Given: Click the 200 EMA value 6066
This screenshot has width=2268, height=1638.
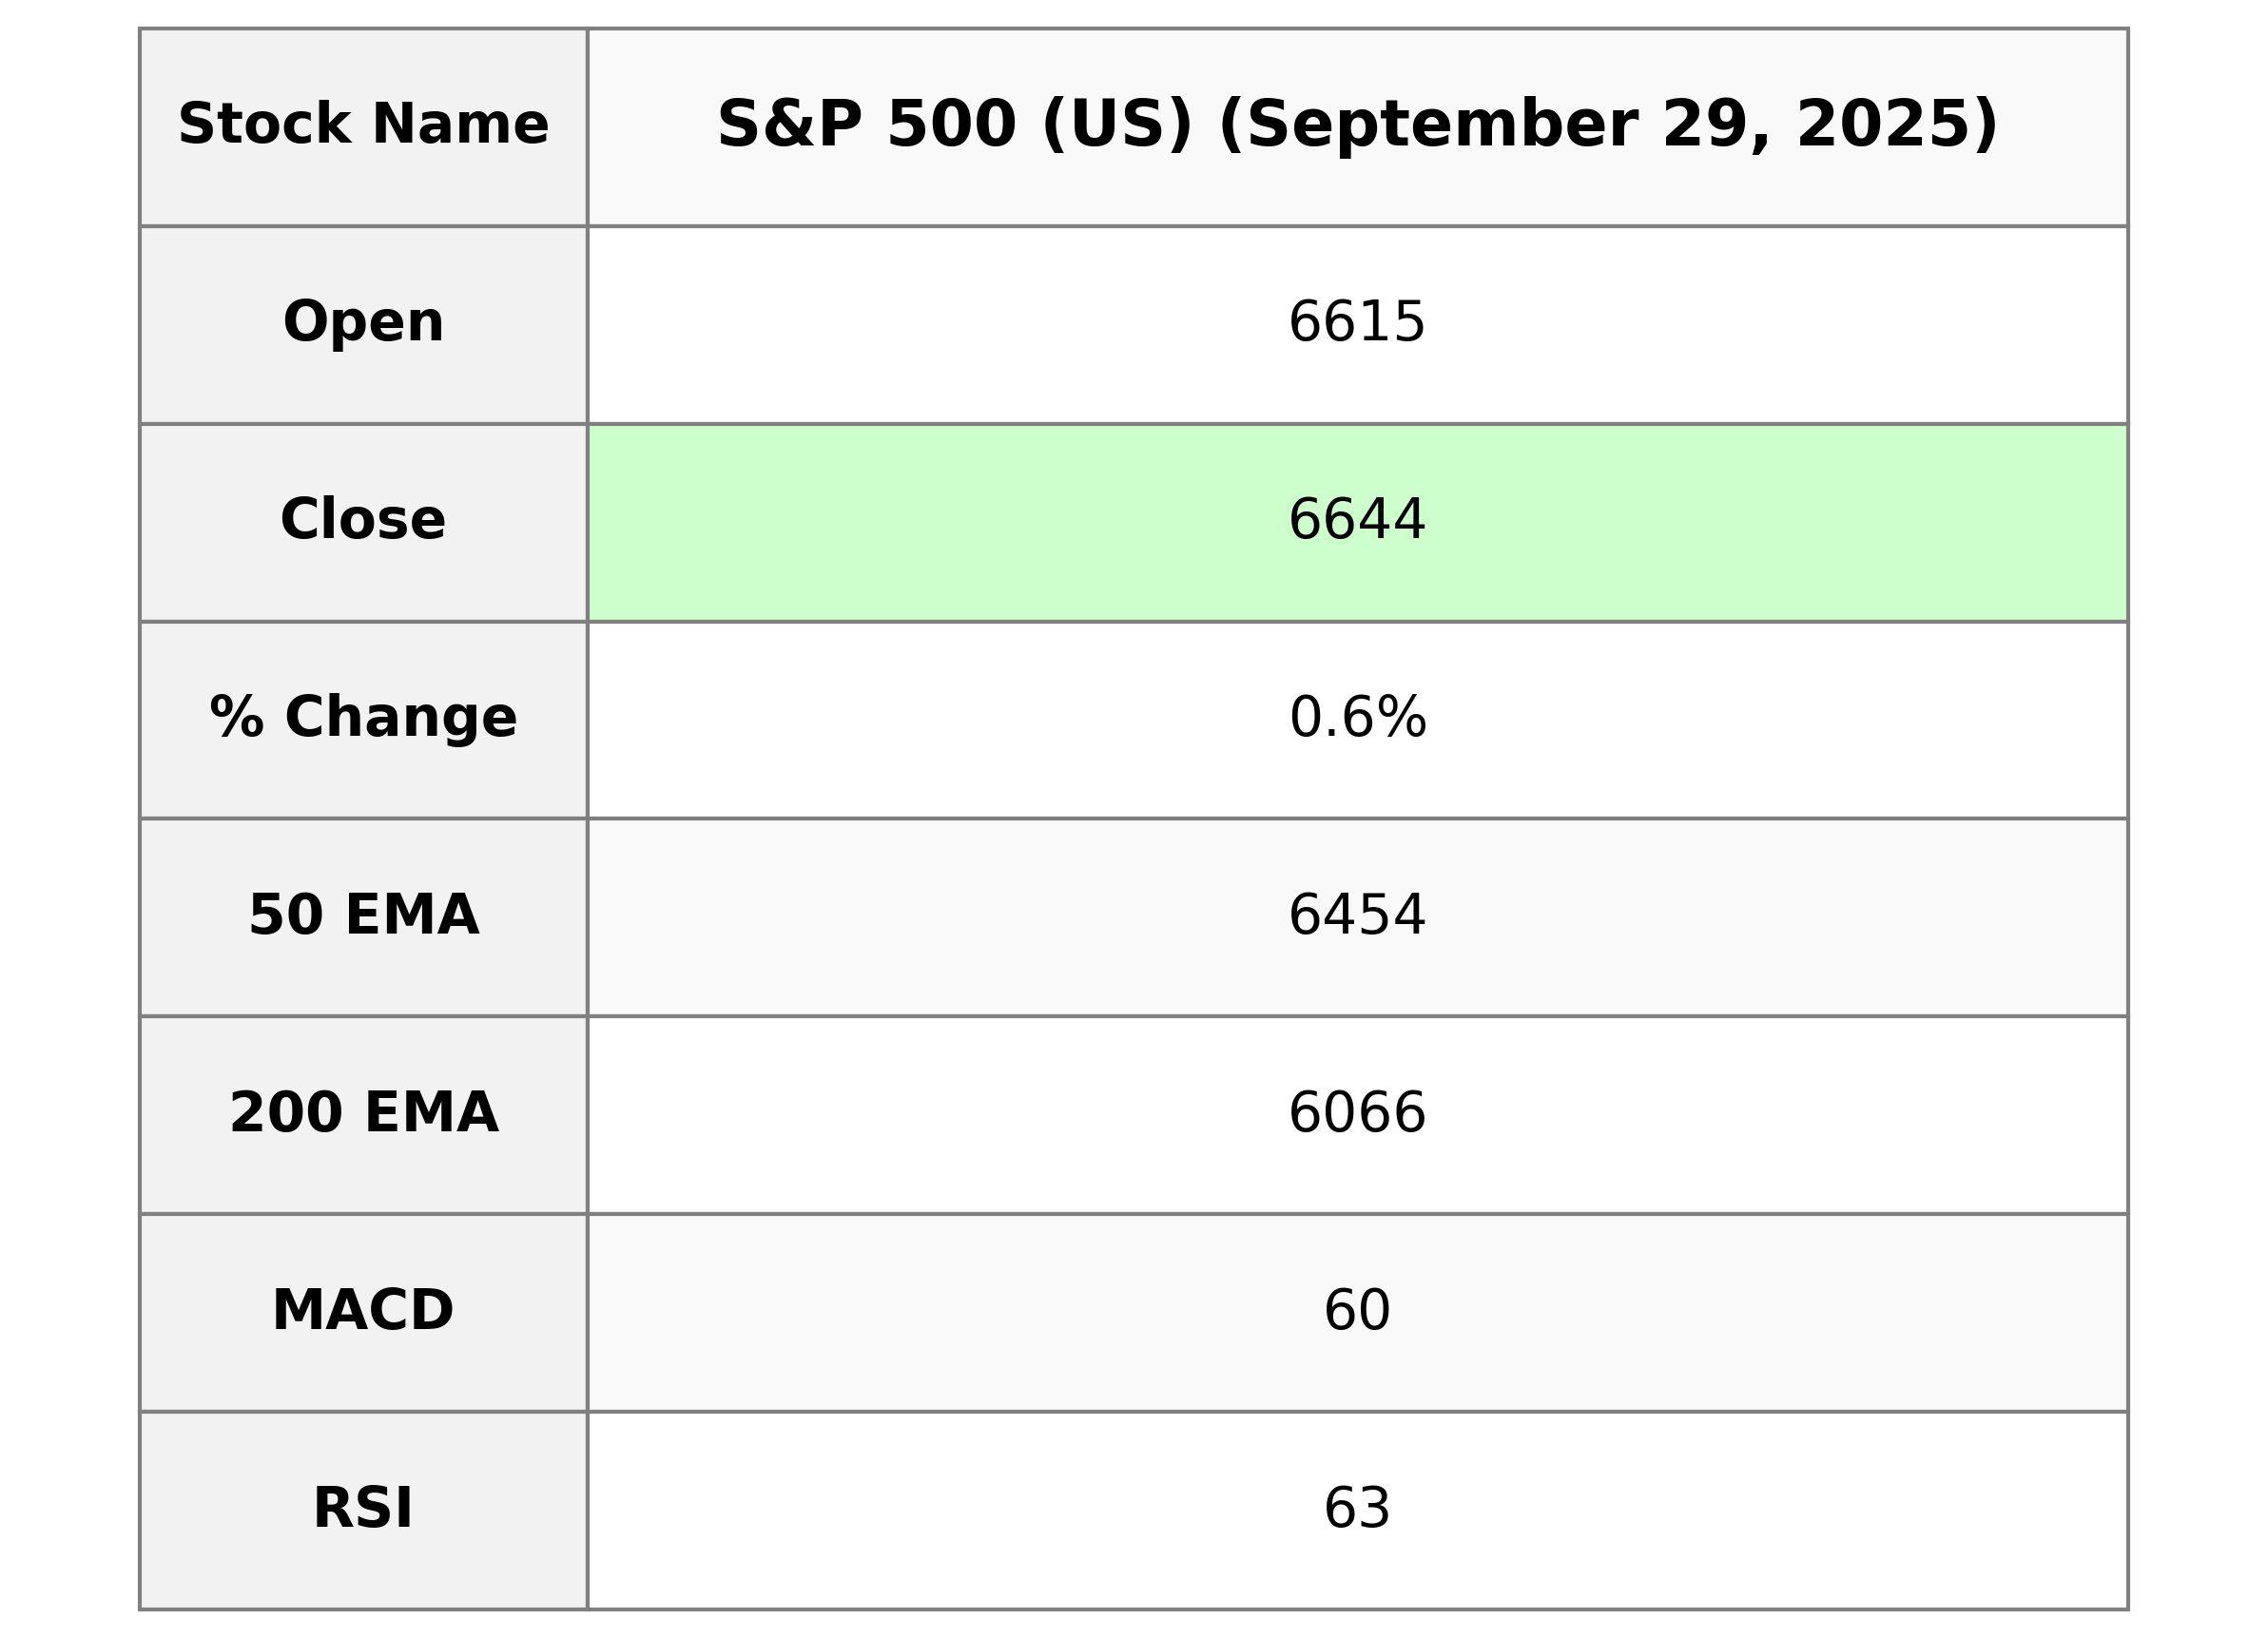Looking at the screenshot, I should (x=1356, y=1114).
